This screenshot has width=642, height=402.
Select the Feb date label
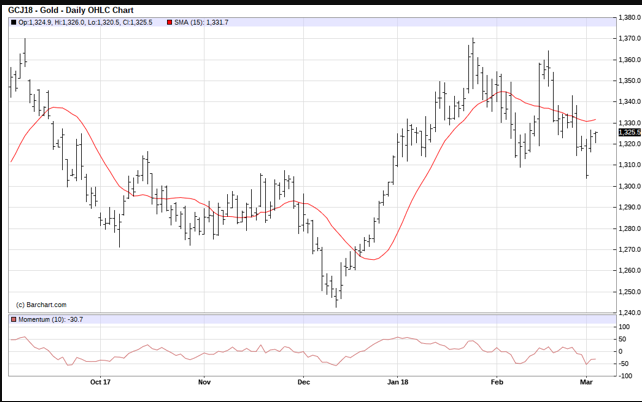[497, 381]
